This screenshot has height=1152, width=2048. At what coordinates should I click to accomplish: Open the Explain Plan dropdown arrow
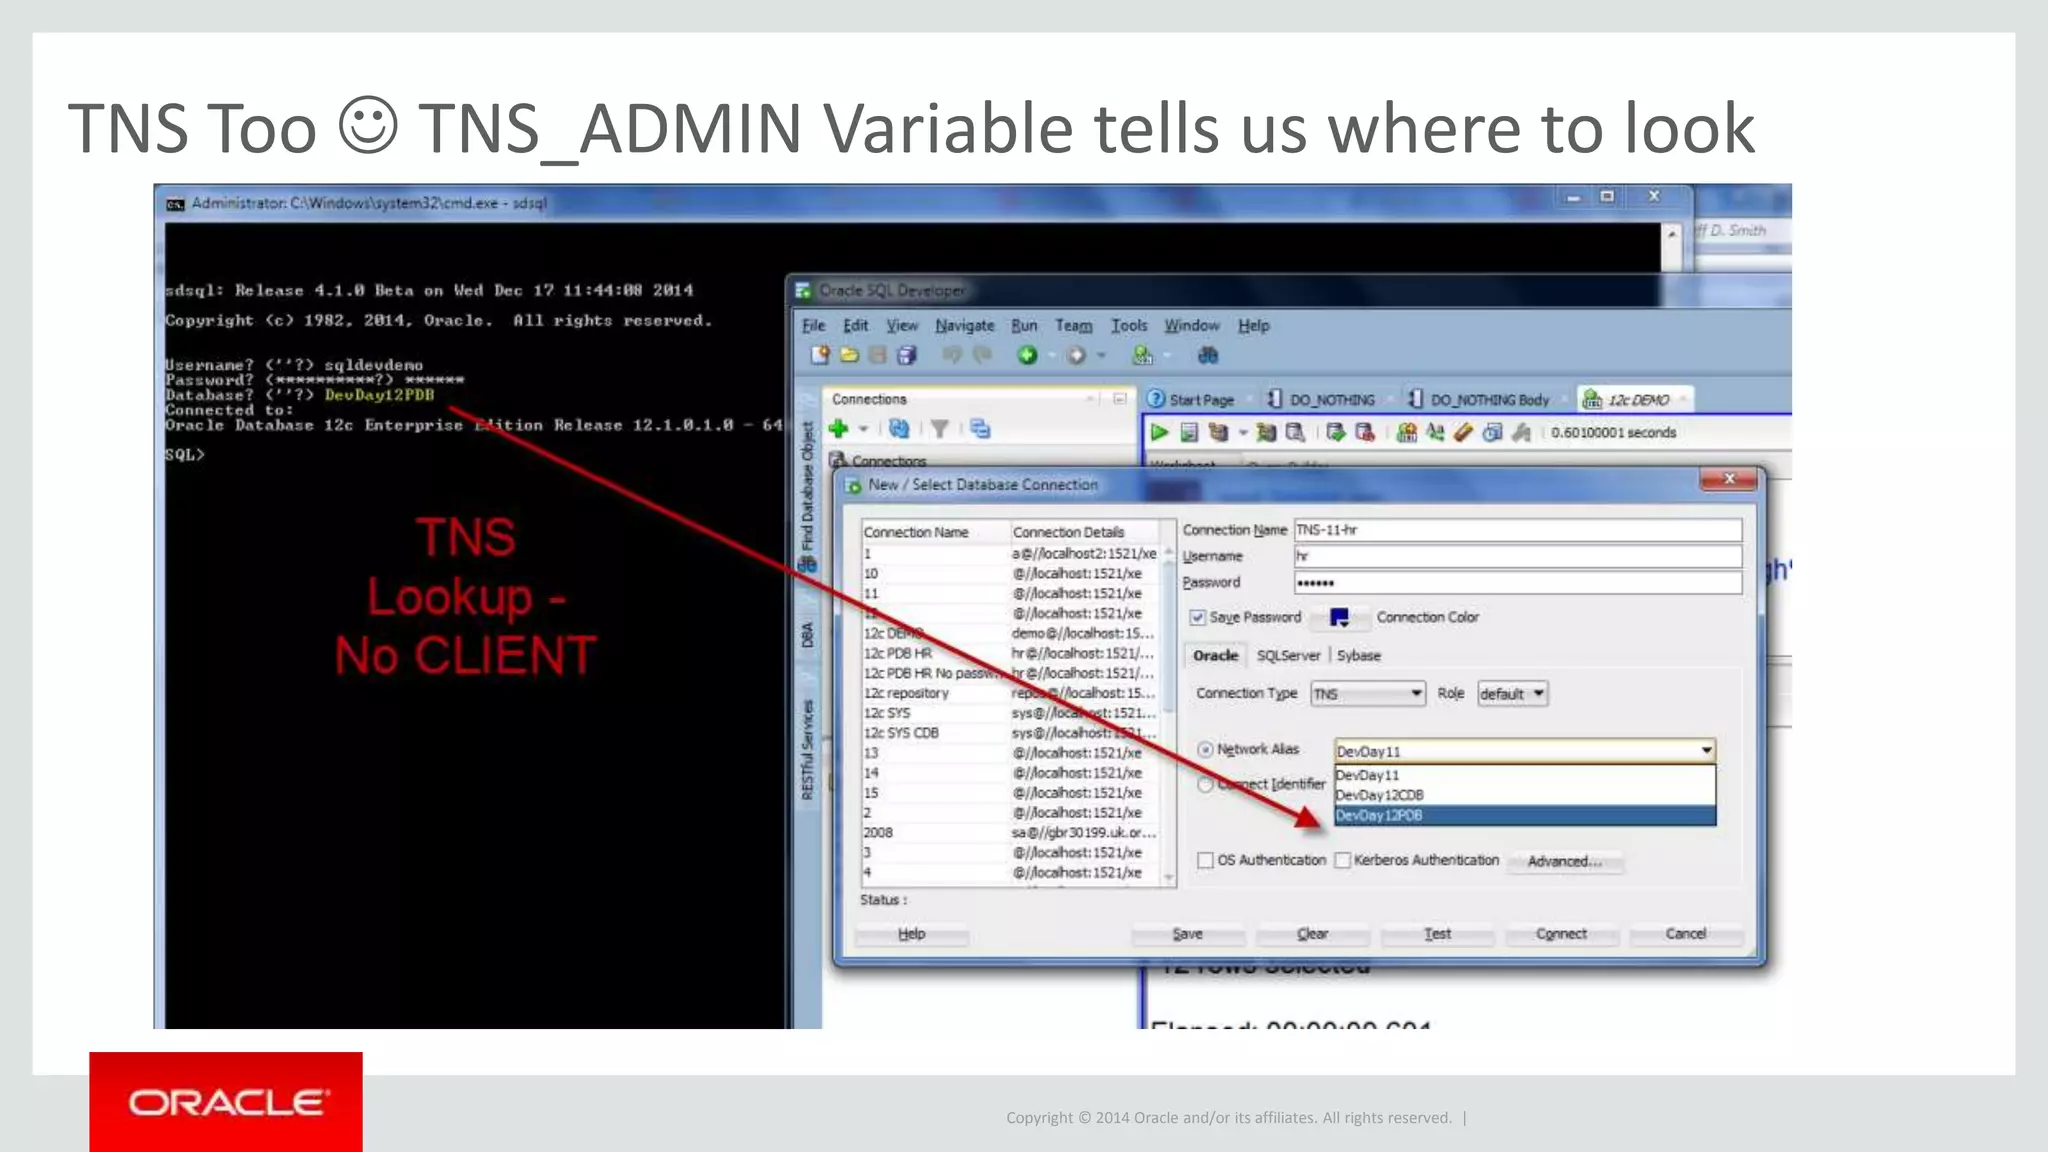[1242, 433]
